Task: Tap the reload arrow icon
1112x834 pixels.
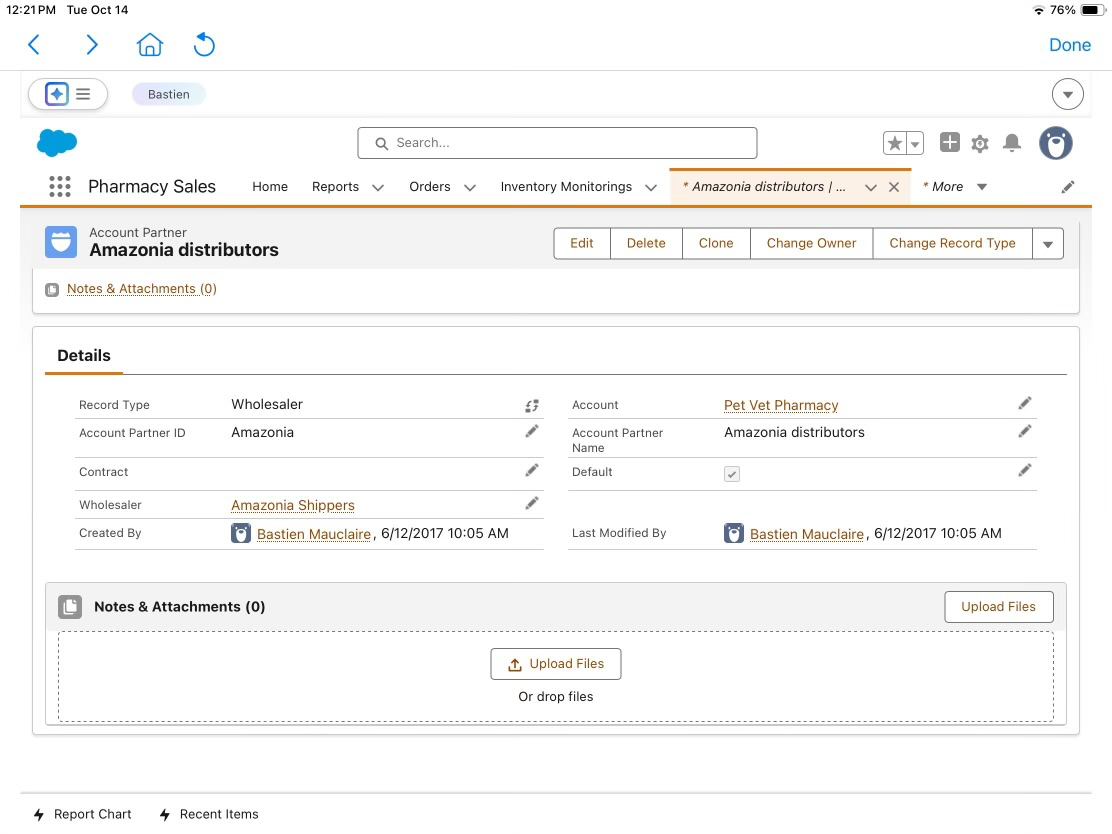Action: [x=204, y=45]
